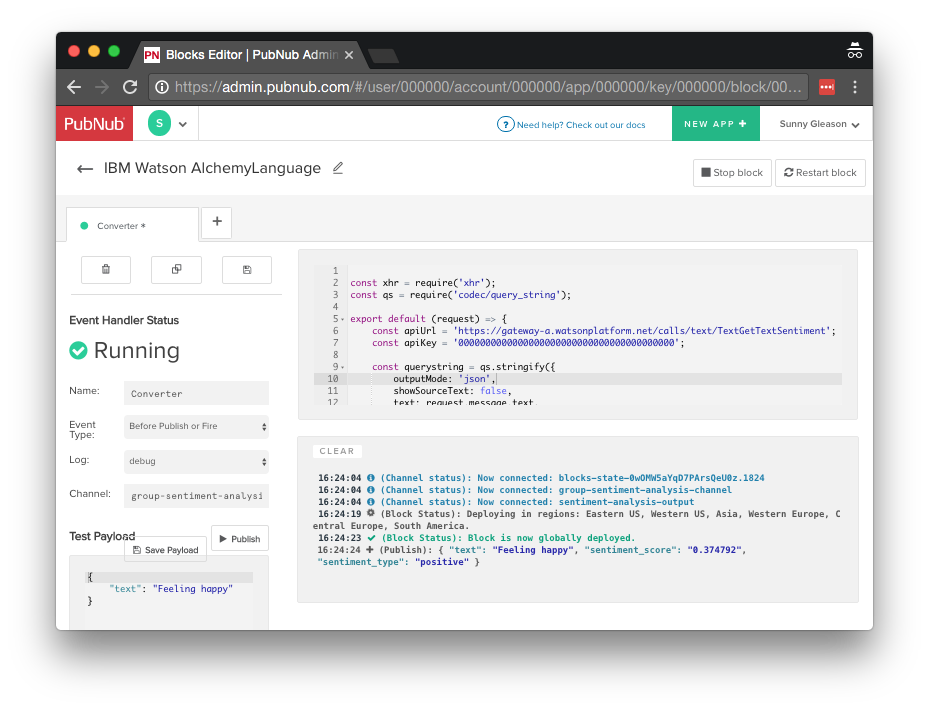
Task: Go back using the left arrow beside block title
Action: (x=85, y=169)
